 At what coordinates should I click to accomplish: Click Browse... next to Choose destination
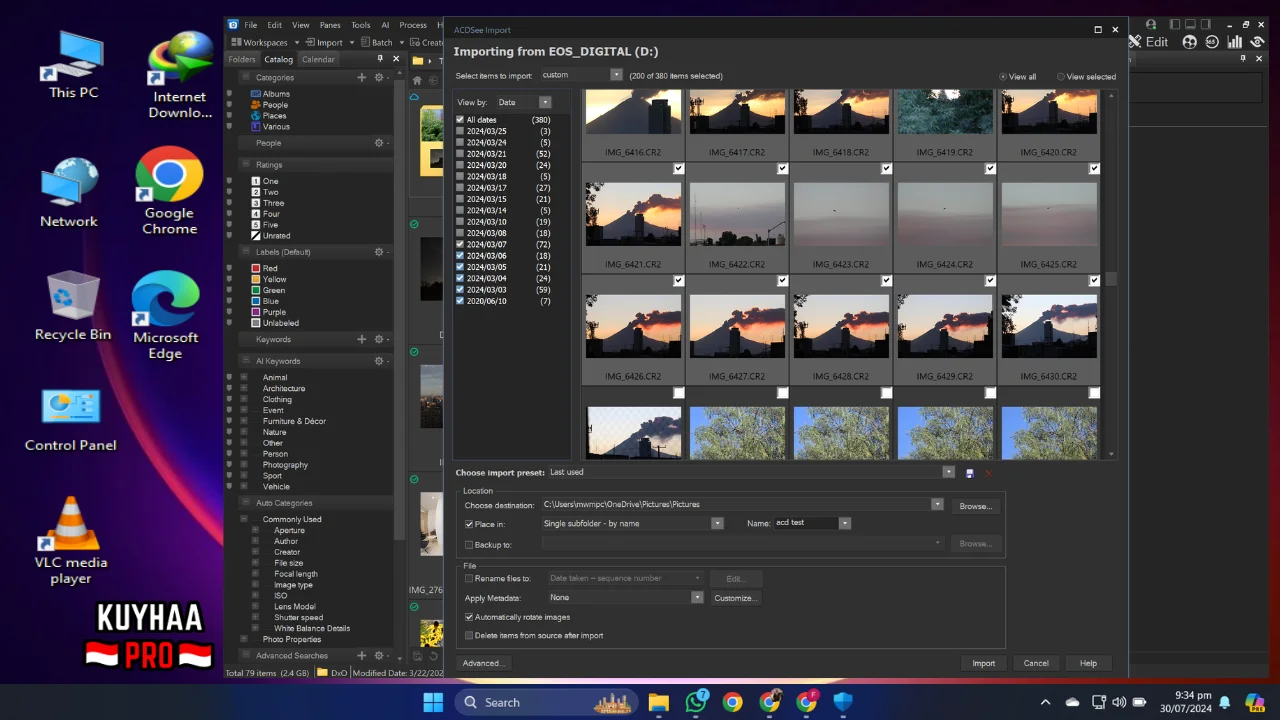point(976,506)
